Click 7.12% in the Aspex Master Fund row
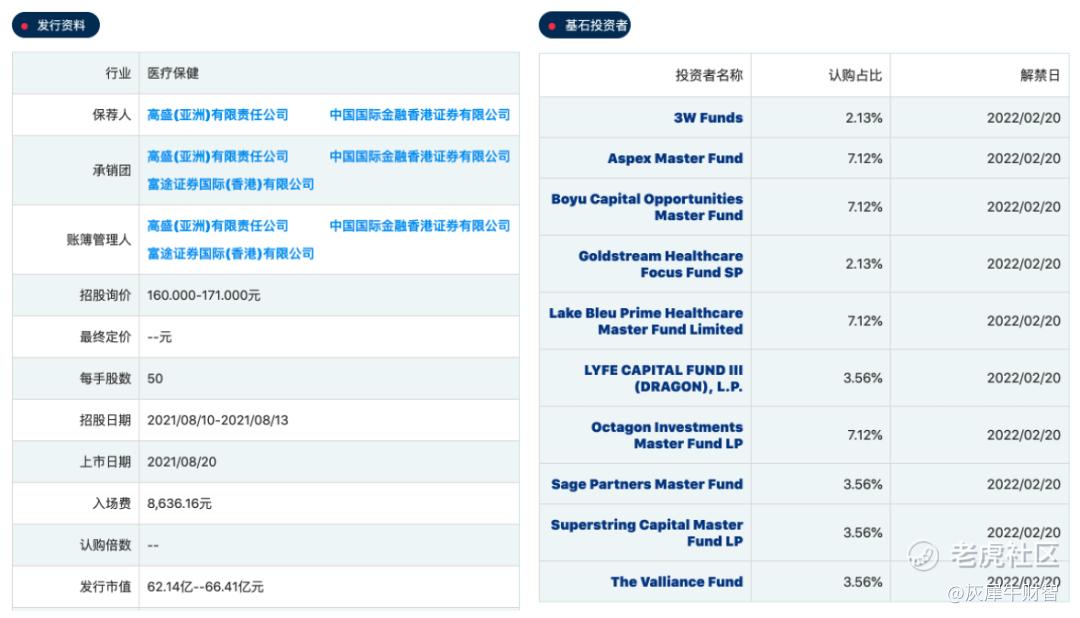This screenshot has width=1080, height=618. (x=865, y=158)
